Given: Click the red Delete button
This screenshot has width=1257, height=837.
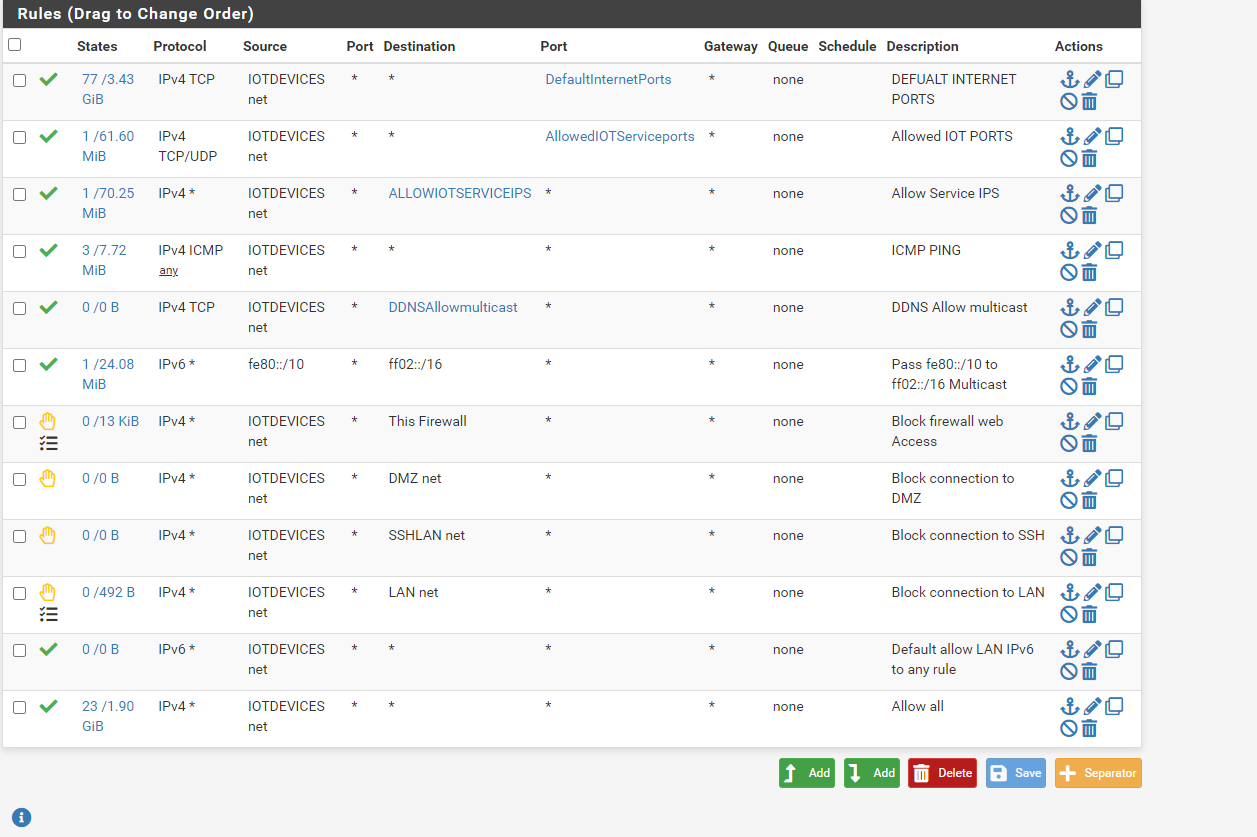Looking at the screenshot, I should [942, 773].
